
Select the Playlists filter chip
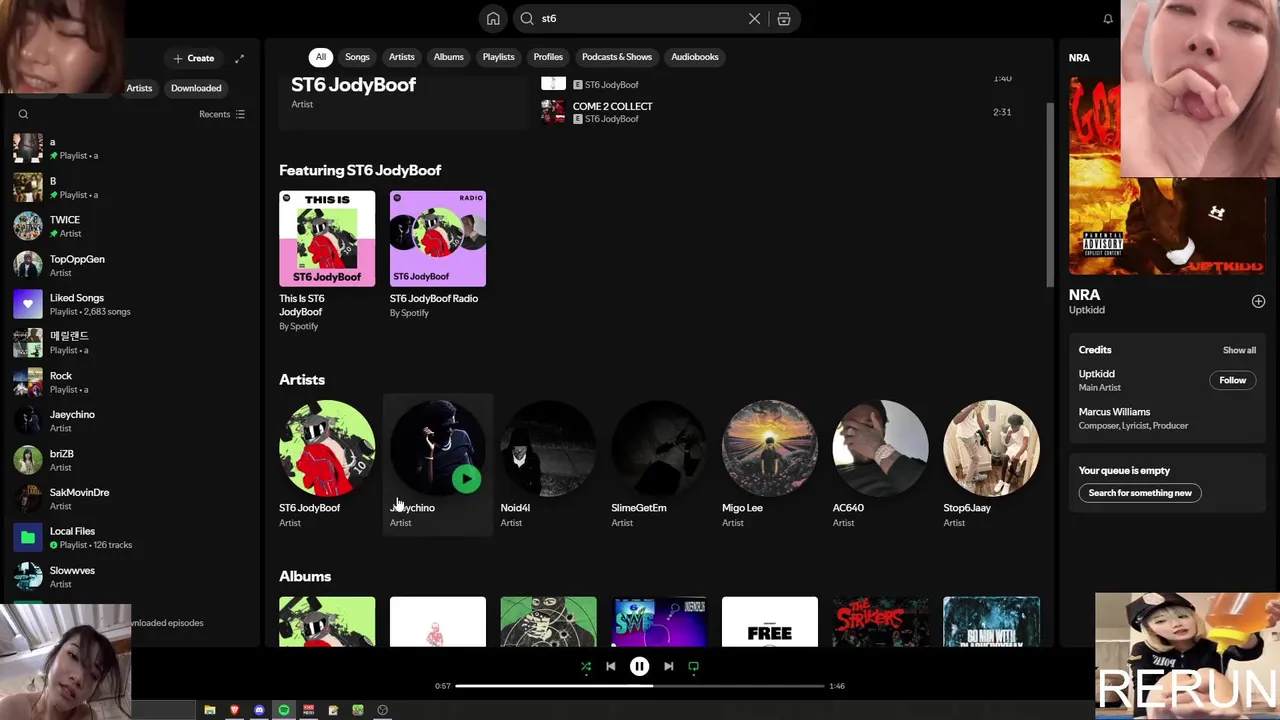click(498, 57)
